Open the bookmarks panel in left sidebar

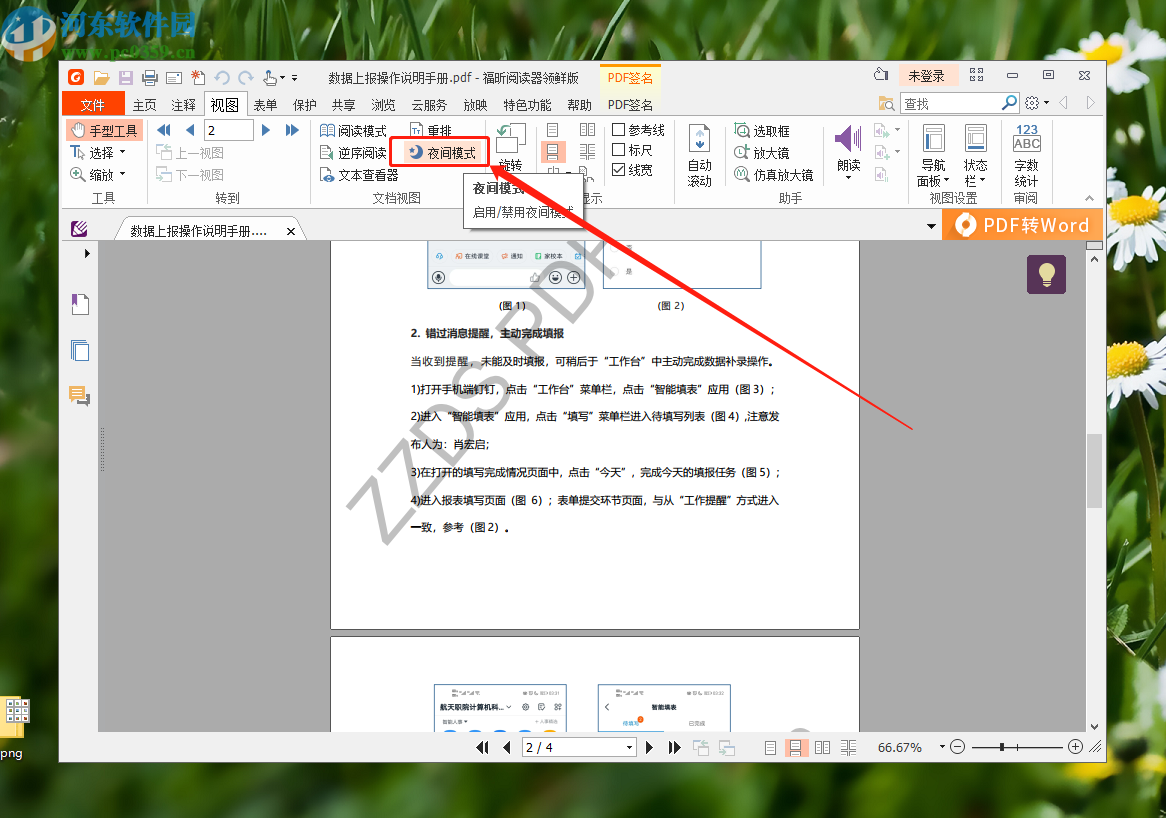click(x=80, y=304)
